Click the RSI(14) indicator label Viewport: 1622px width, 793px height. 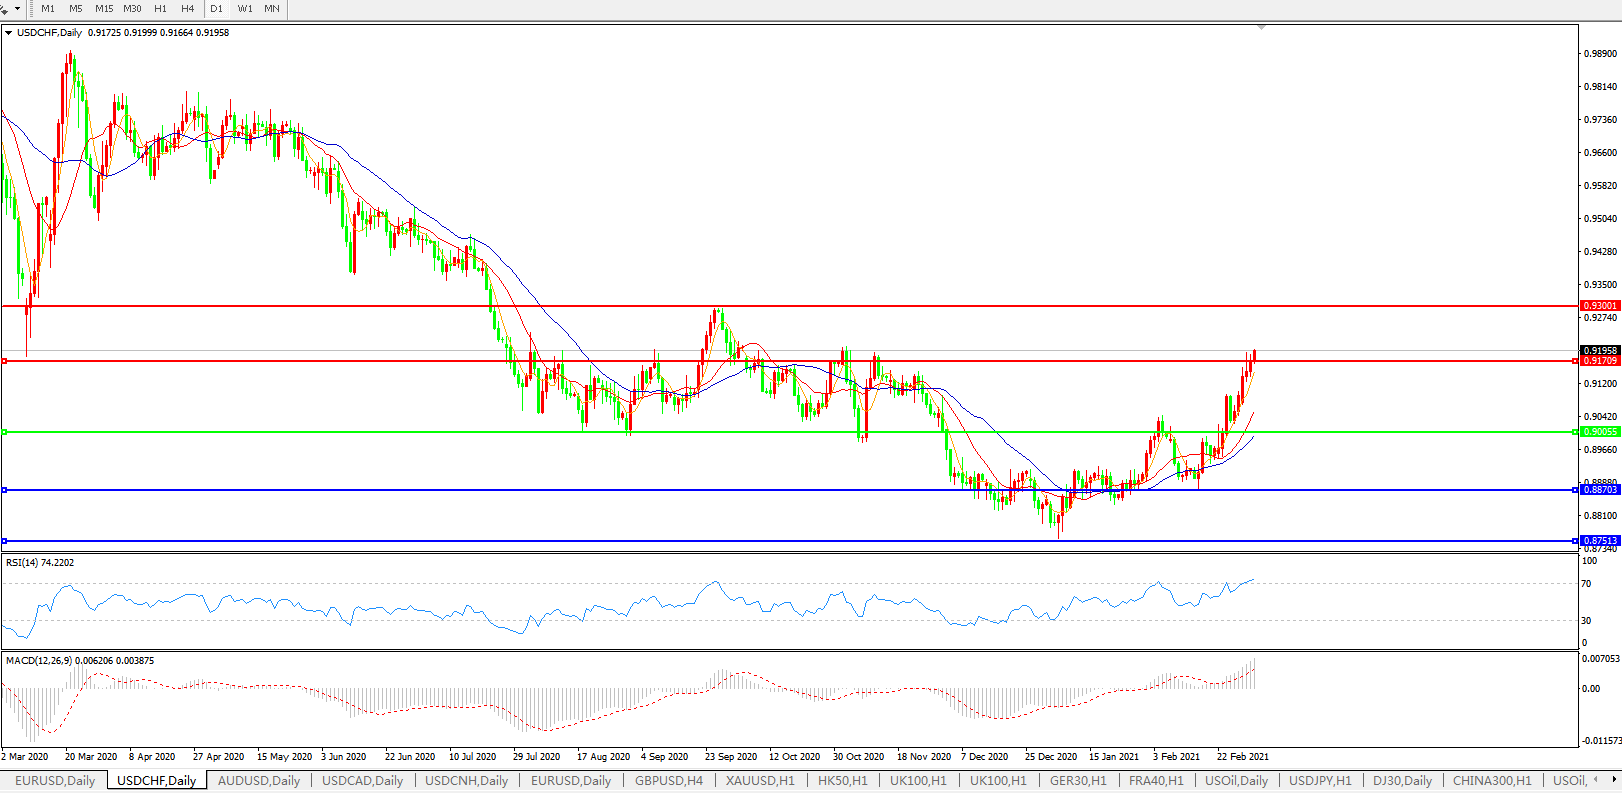point(40,563)
